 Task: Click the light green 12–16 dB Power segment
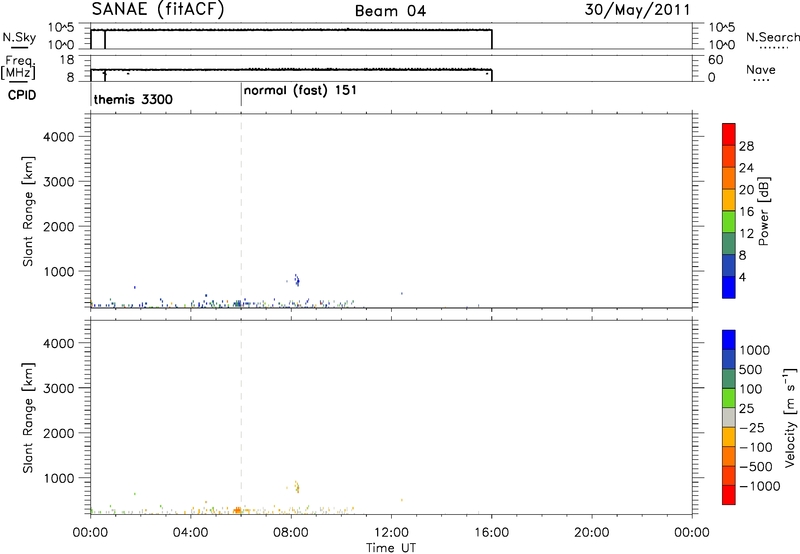point(729,222)
